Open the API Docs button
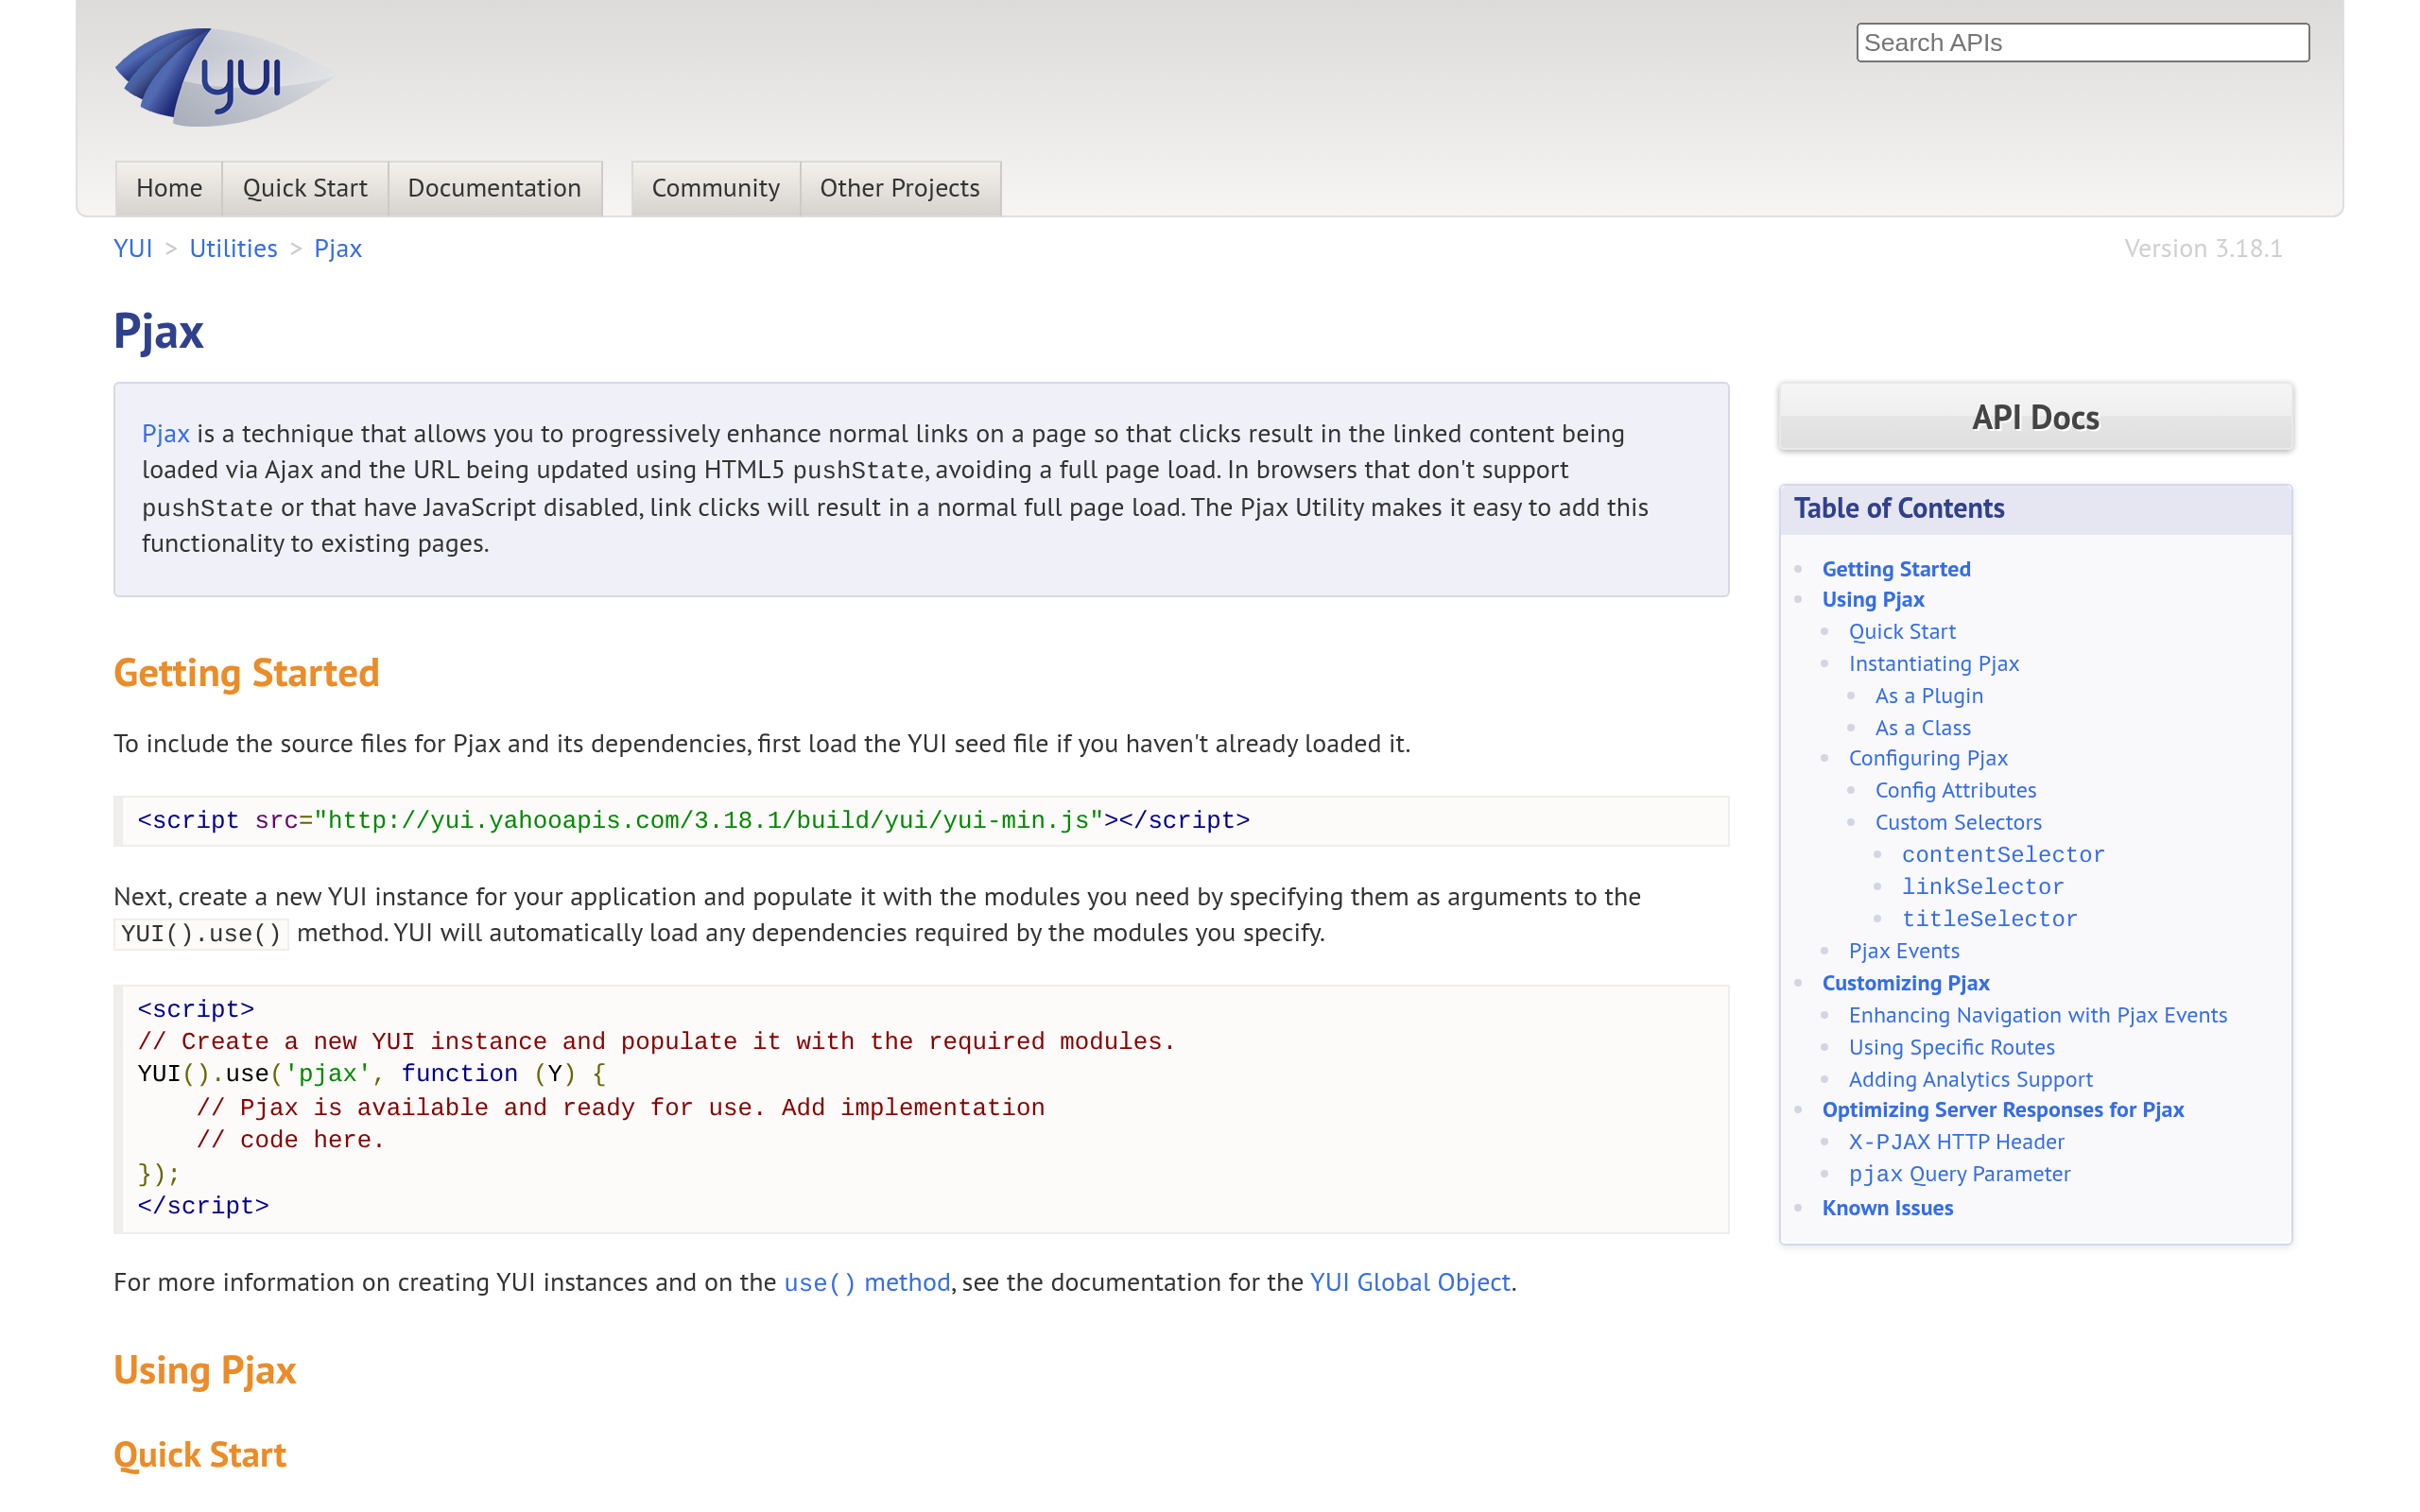The image size is (2420, 1512). [2036, 417]
